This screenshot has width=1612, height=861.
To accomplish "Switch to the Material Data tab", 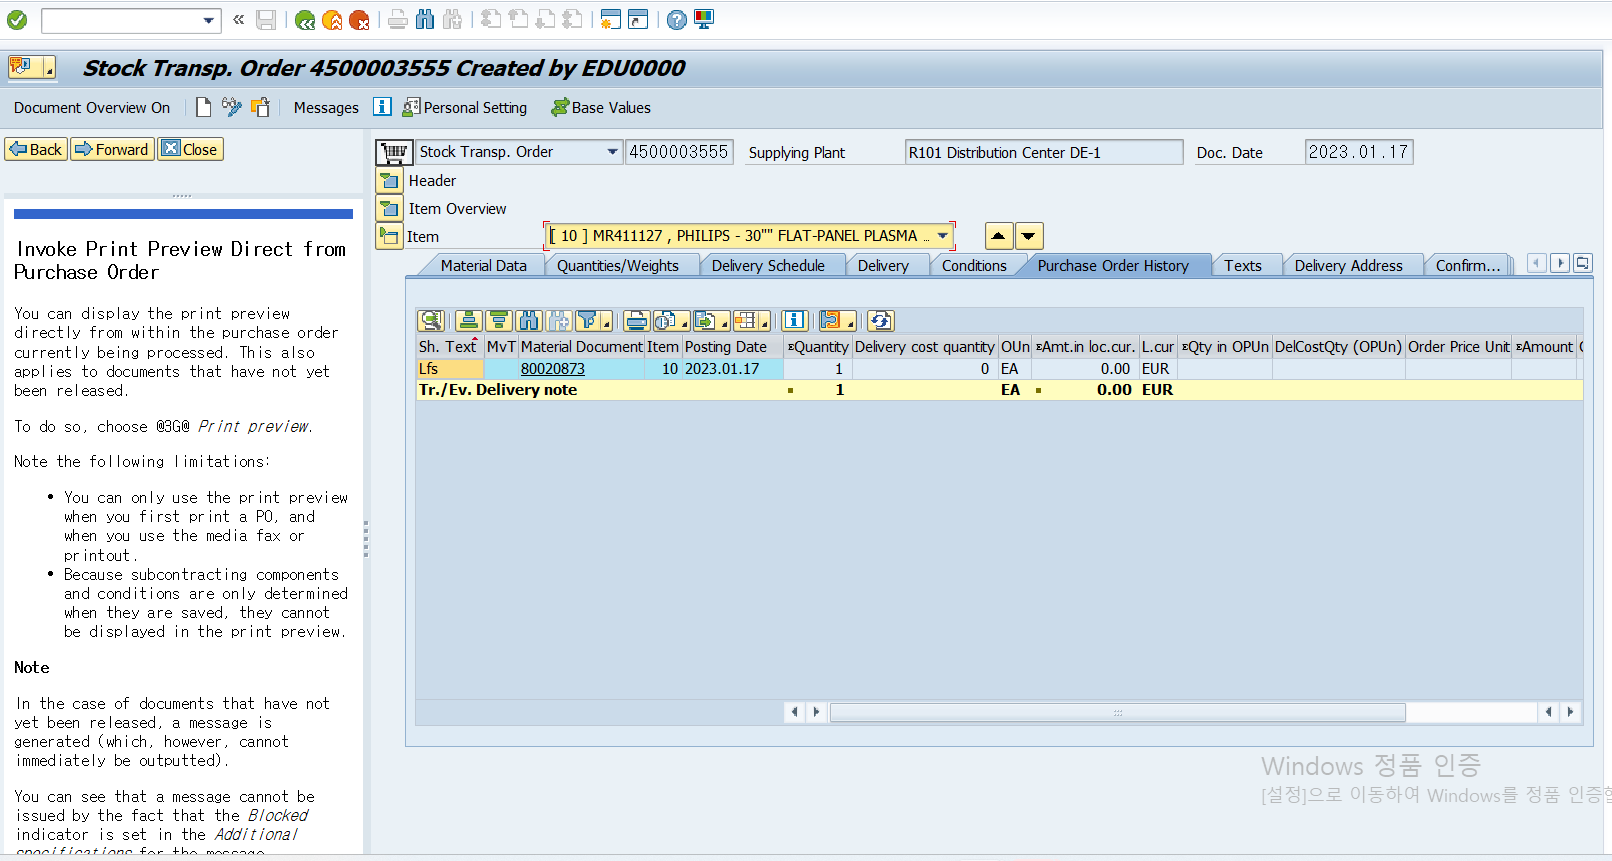I will [483, 266].
